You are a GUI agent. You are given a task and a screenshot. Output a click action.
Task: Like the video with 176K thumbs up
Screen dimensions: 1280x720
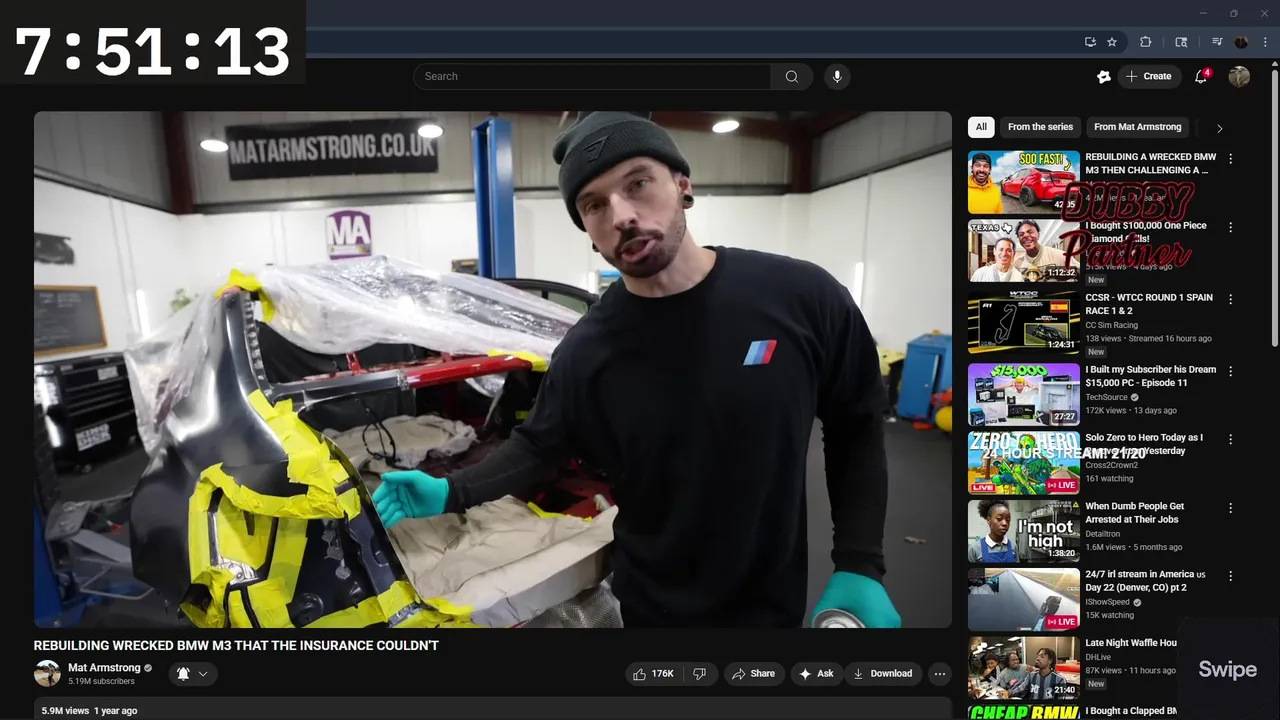click(x=654, y=674)
